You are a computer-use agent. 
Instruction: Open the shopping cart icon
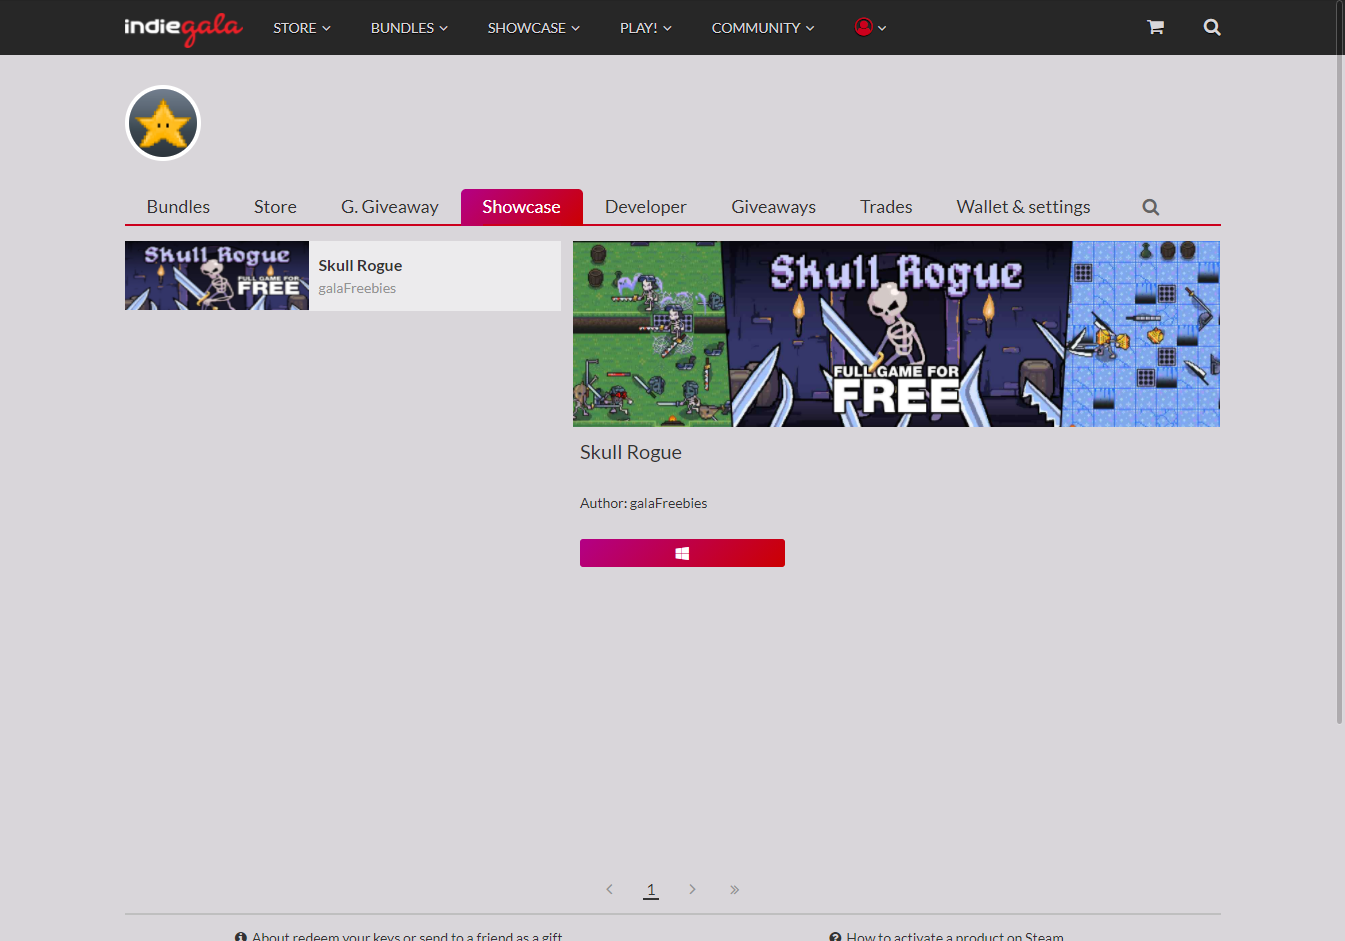point(1155,27)
